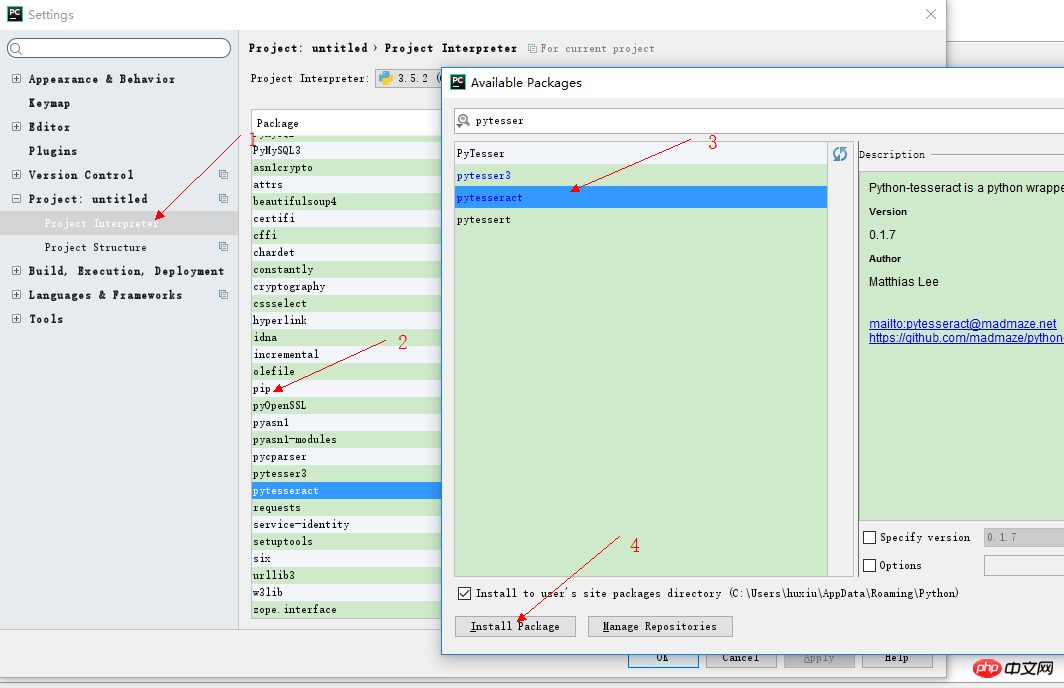Click the Help button in Settings window
1064x688 pixels.
pyautogui.click(x=897, y=658)
